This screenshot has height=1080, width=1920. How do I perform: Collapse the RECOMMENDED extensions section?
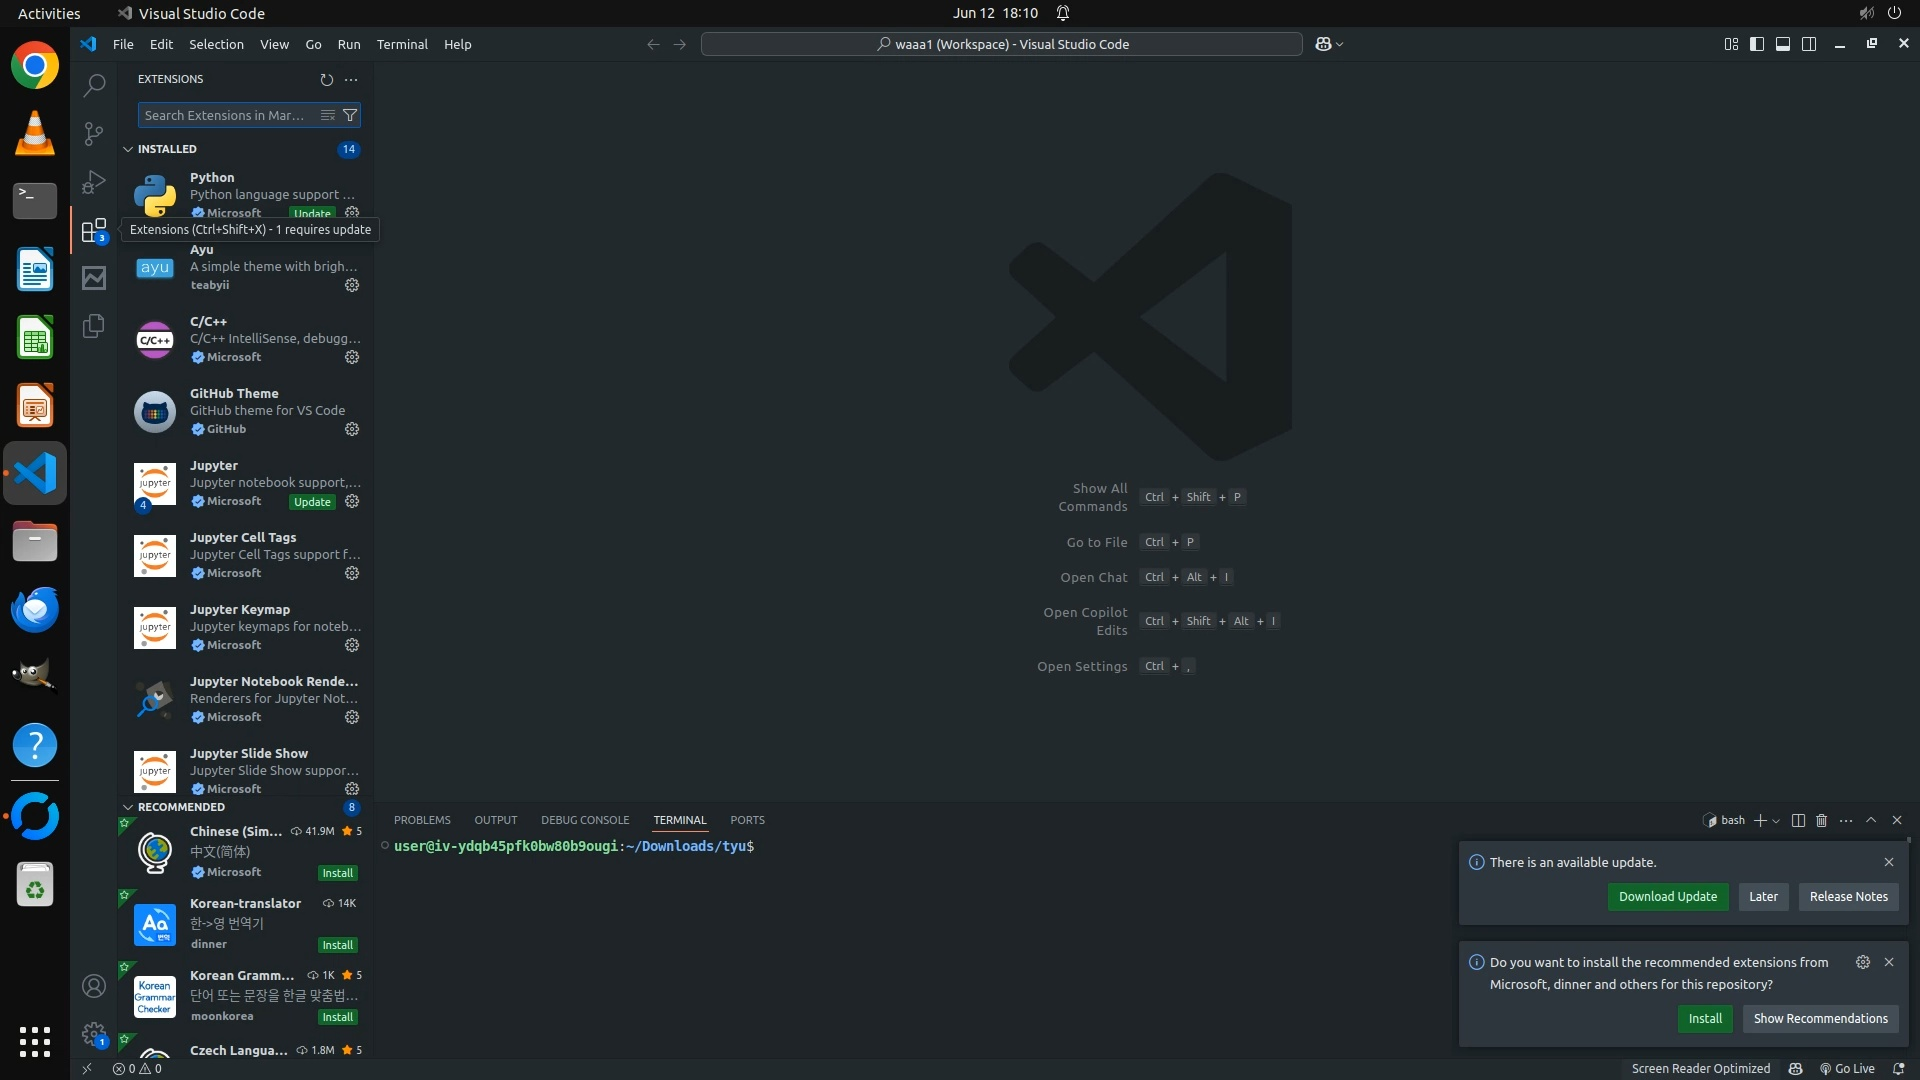[128, 807]
